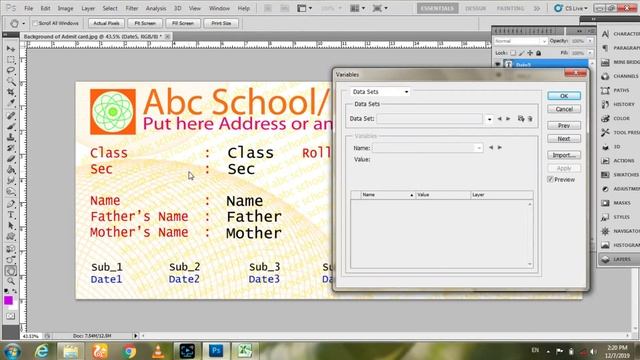Open the Paths panel icon
The image size is (640, 360).
(x=605, y=90)
